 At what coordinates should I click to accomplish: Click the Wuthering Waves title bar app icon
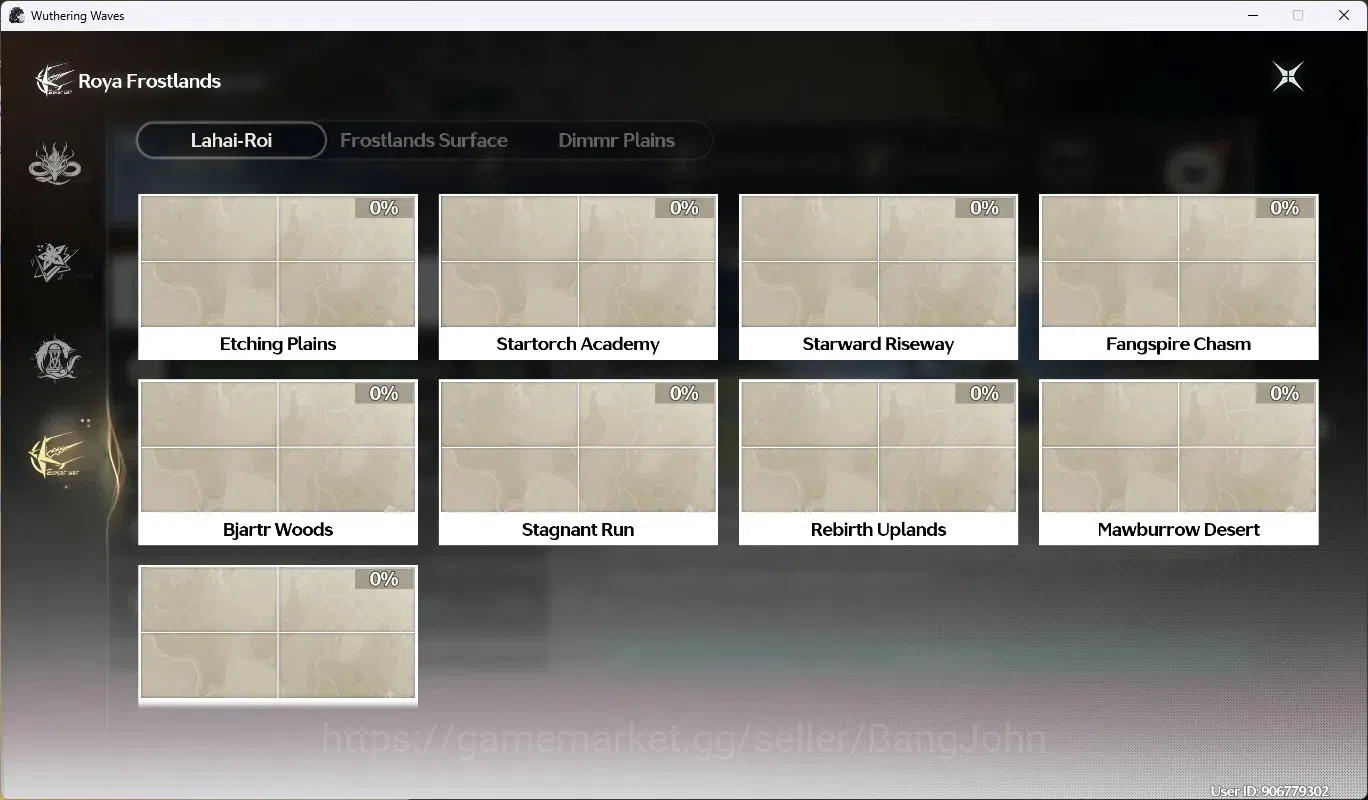coord(16,15)
